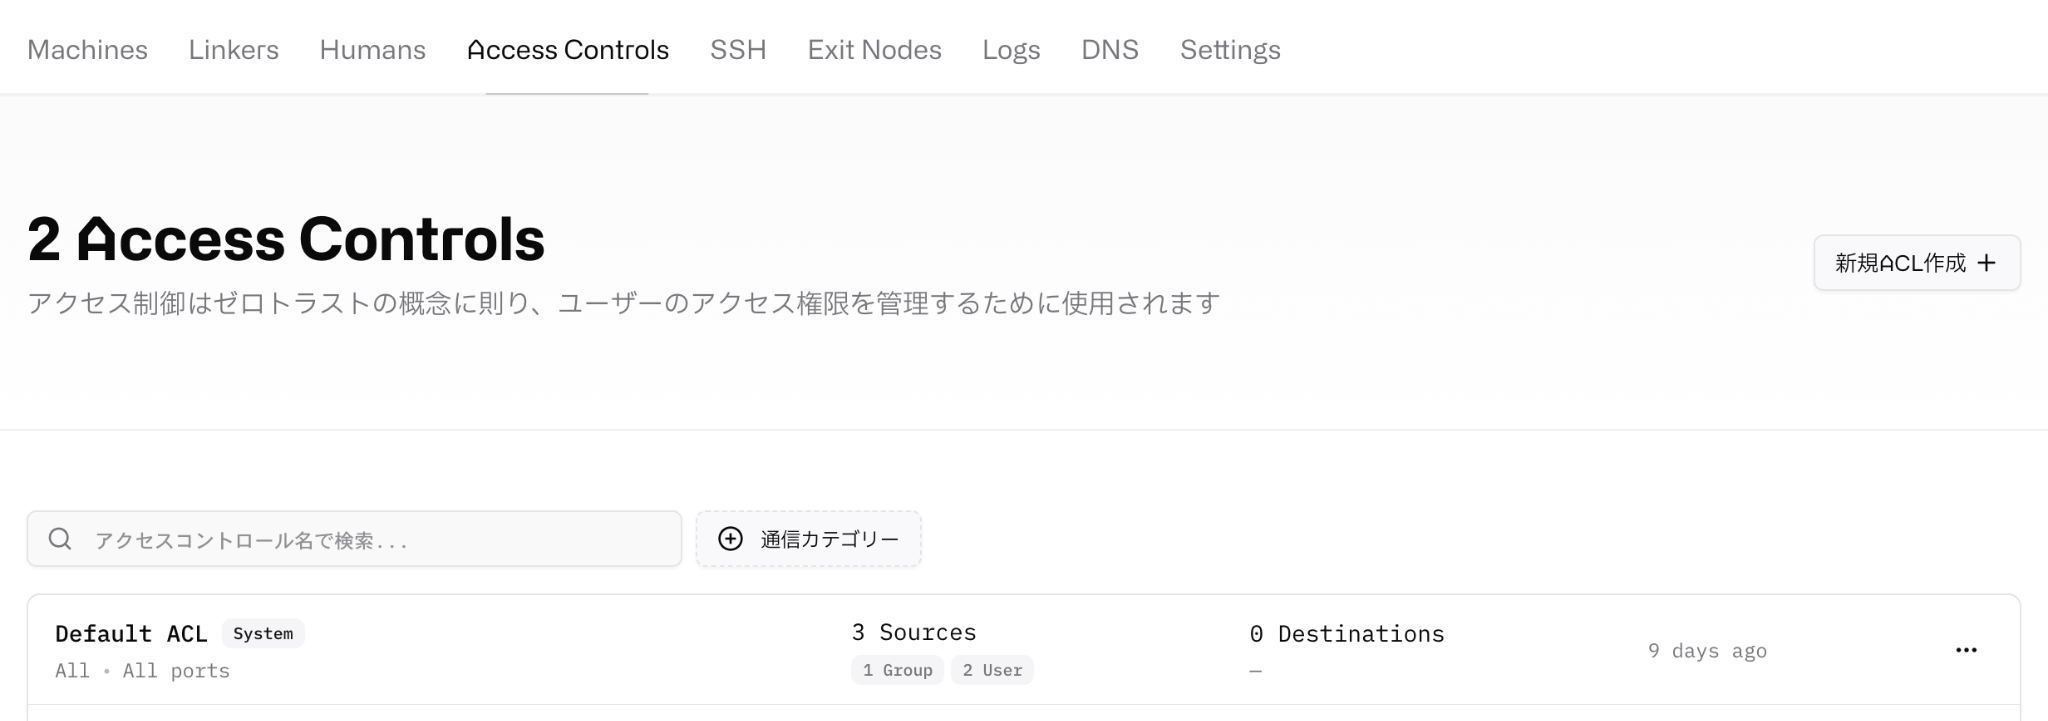Open the 通信カテゴリー filter dropdown

click(x=808, y=539)
